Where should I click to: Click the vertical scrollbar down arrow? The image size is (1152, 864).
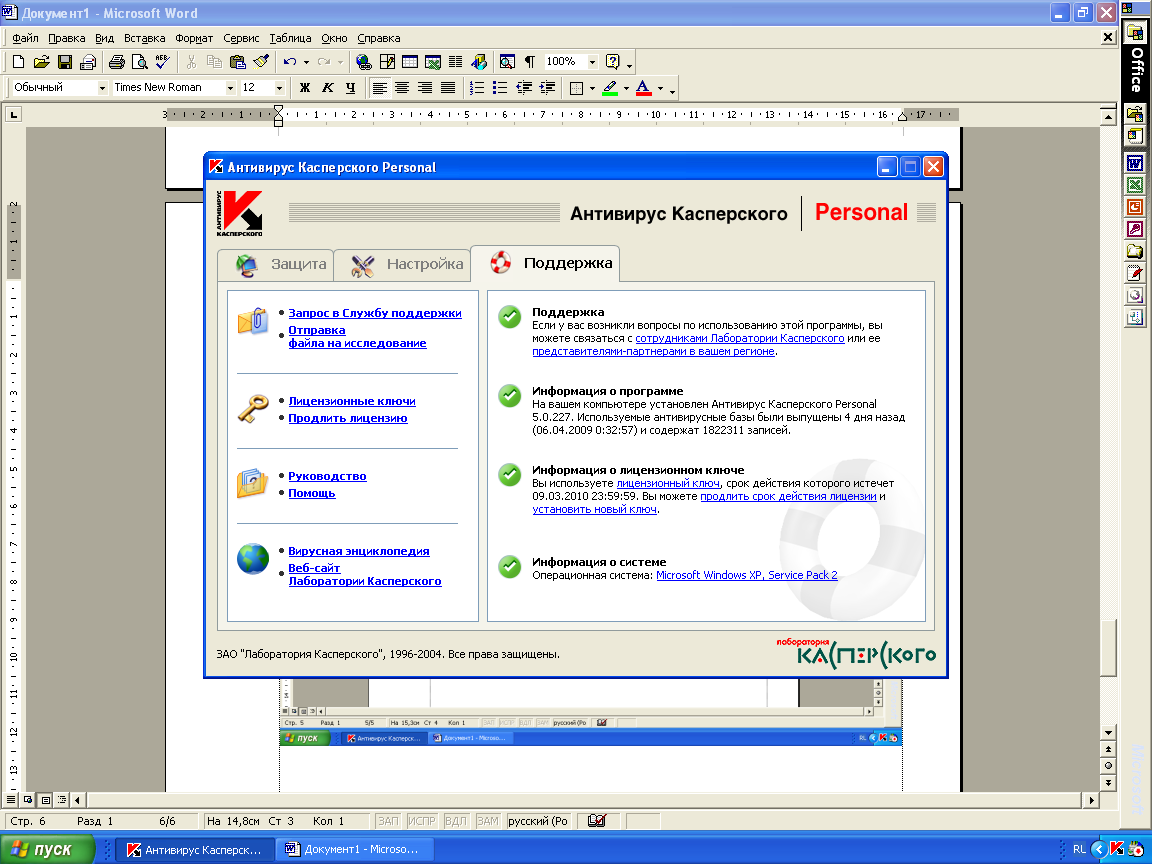coord(1109,732)
